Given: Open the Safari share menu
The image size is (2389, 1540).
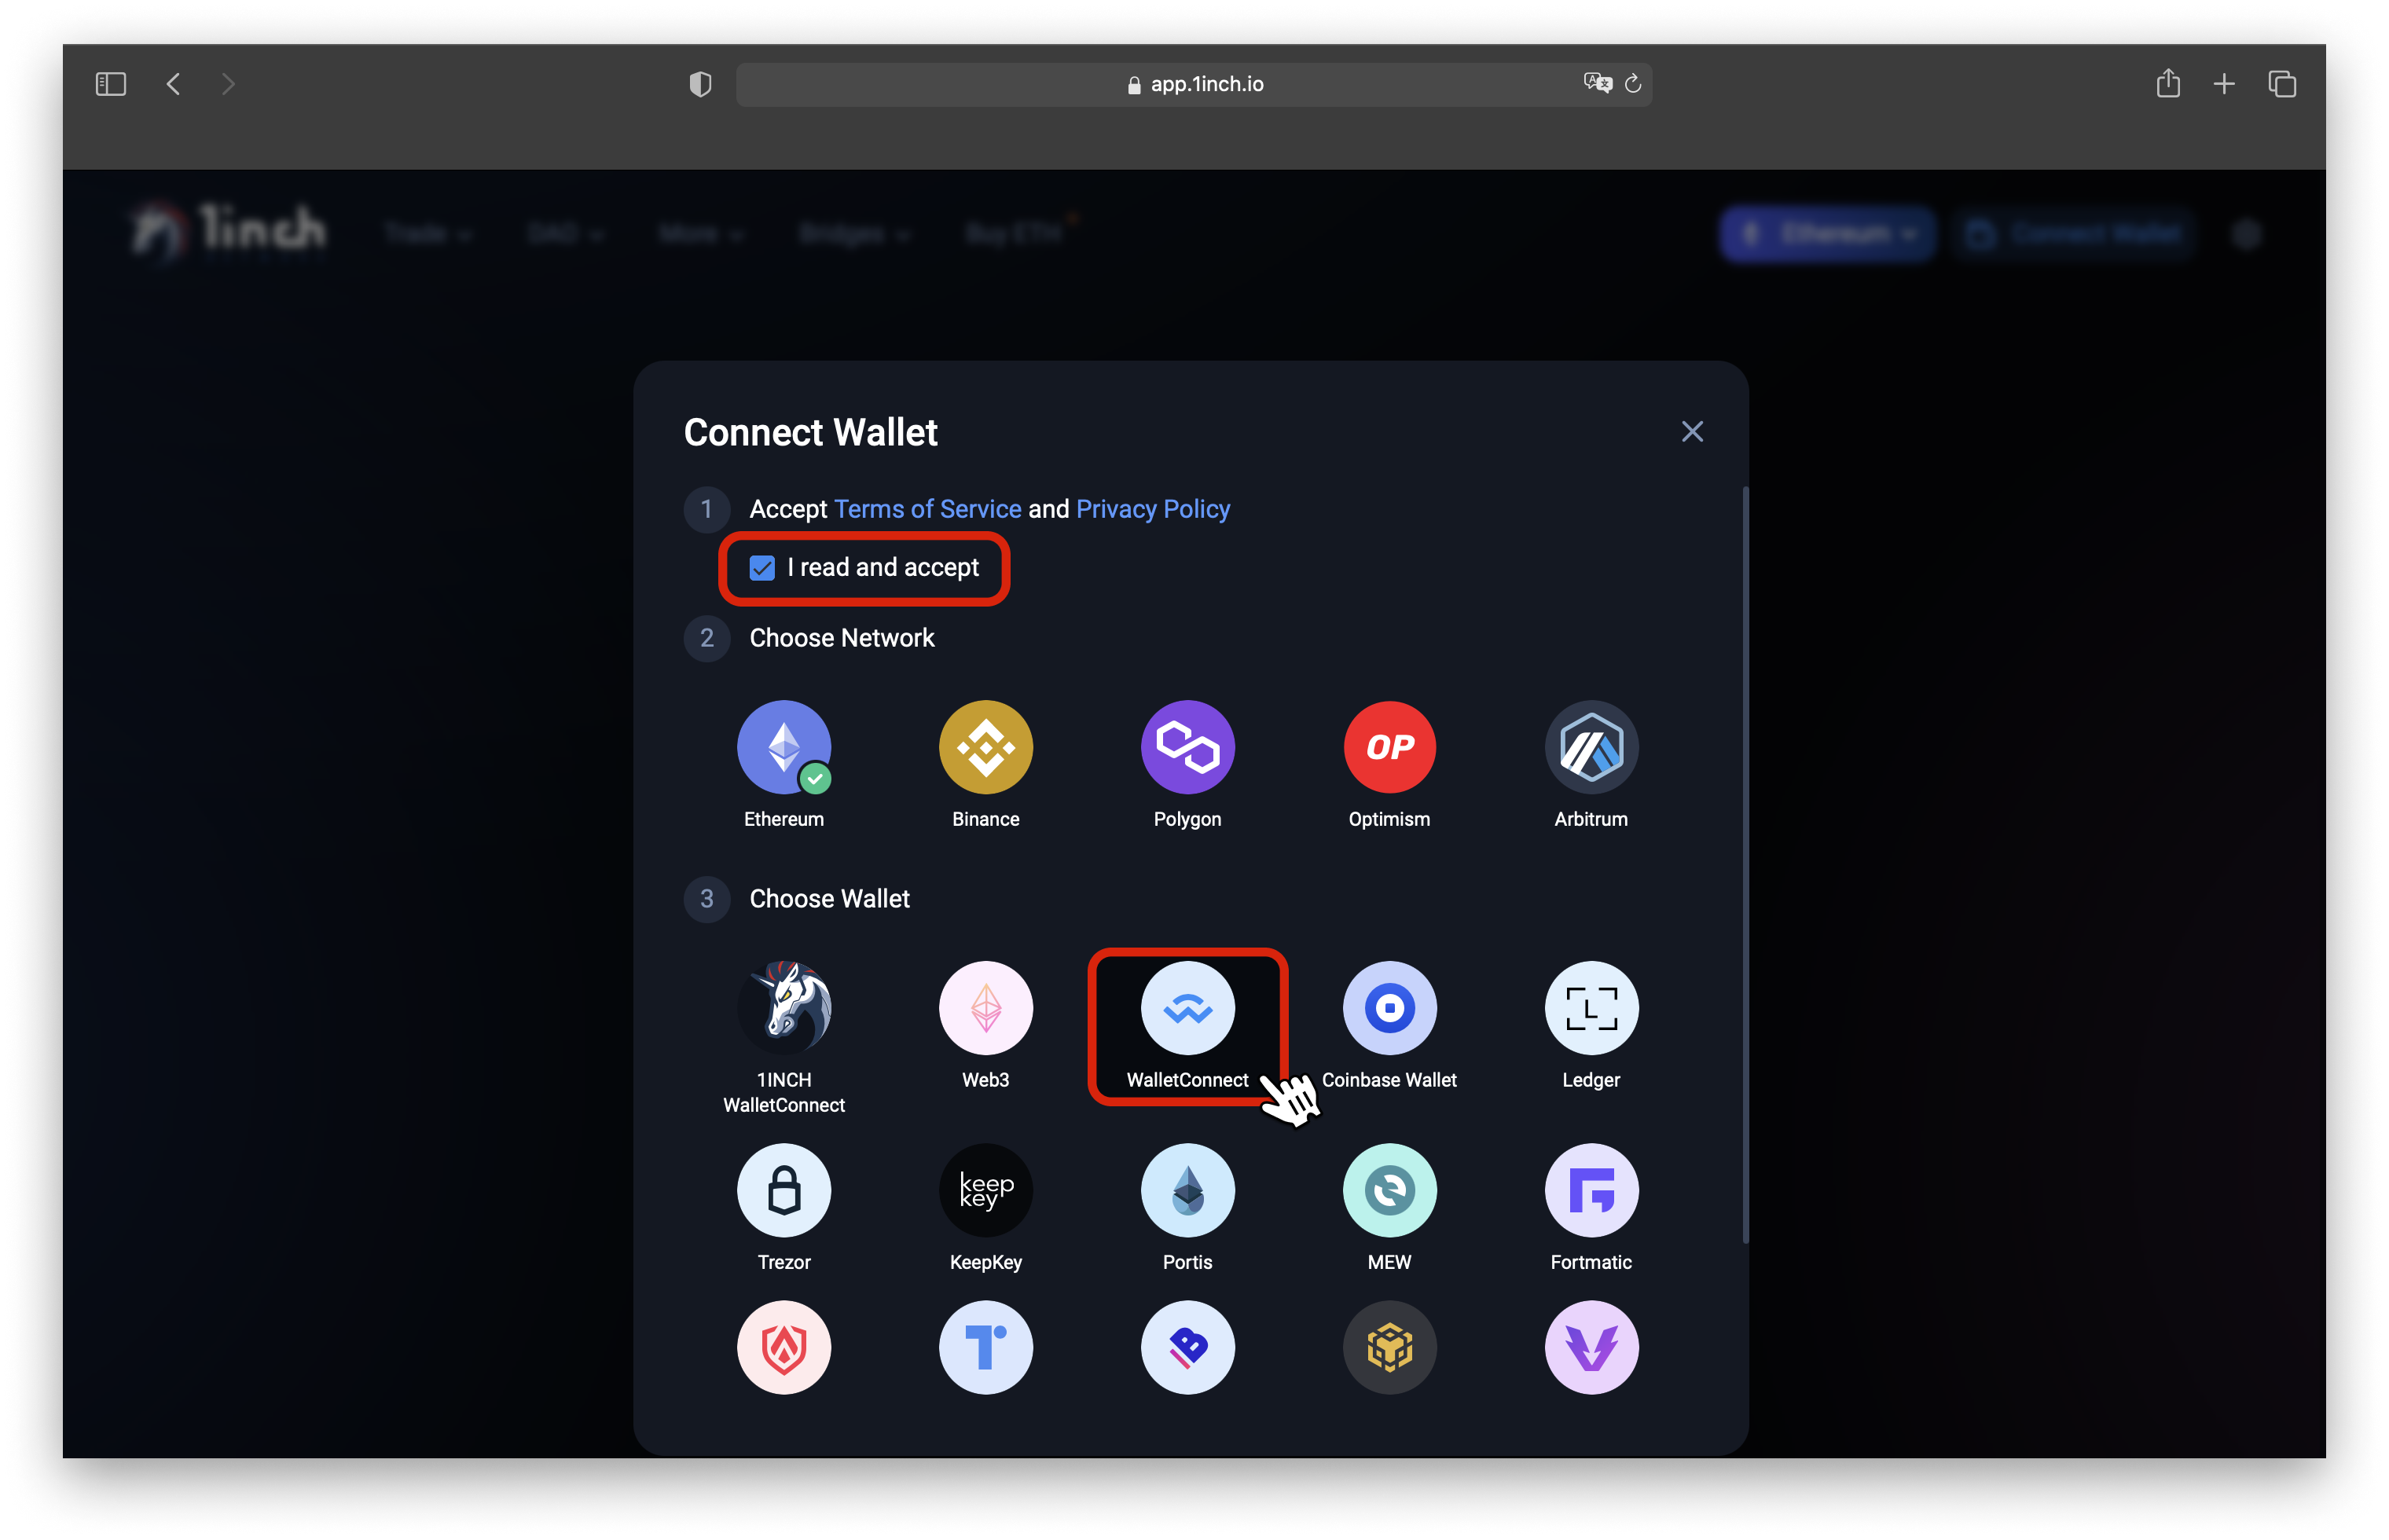Looking at the screenshot, I should click(x=2167, y=83).
